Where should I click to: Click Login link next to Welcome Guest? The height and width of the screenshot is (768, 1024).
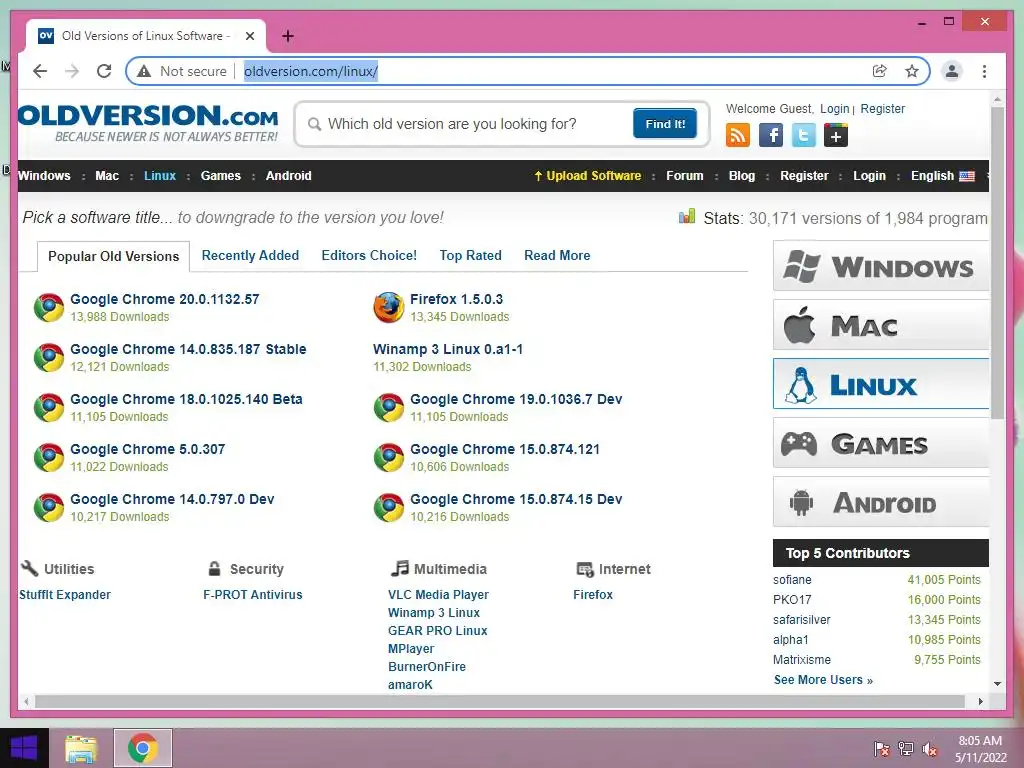tap(835, 108)
